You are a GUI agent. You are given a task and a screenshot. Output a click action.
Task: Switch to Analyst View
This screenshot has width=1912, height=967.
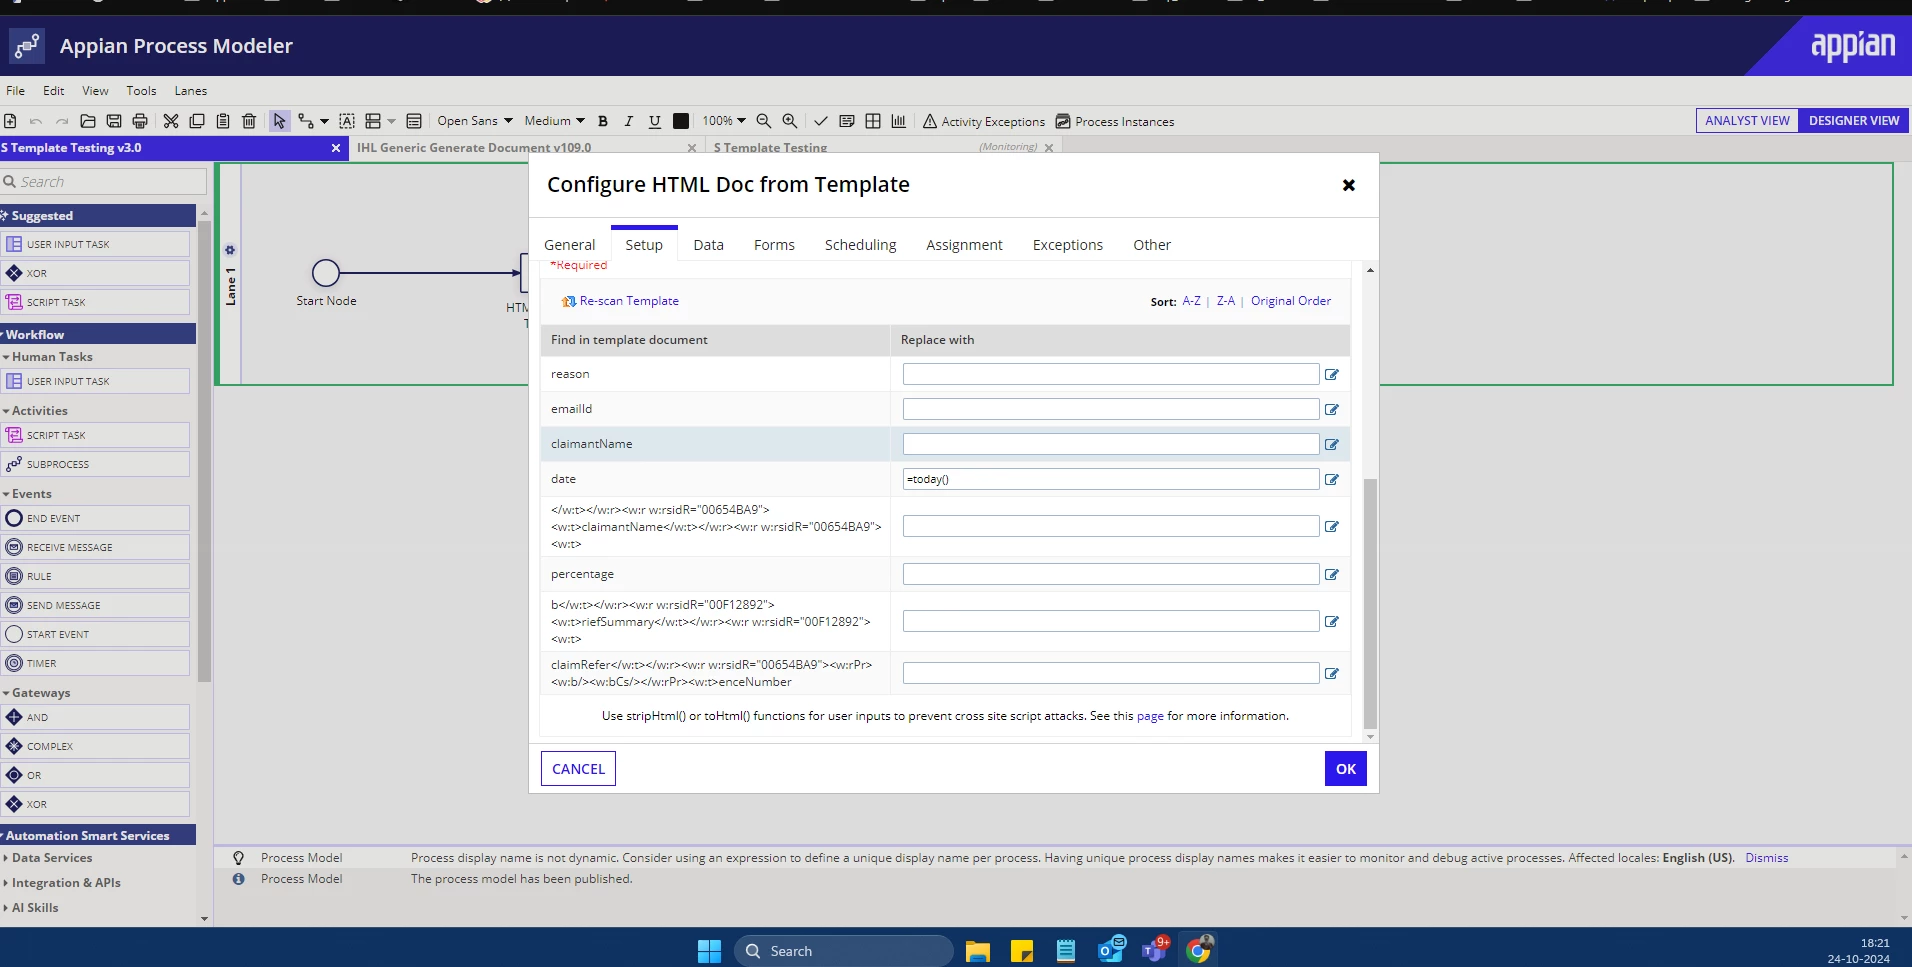tap(1747, 121)
